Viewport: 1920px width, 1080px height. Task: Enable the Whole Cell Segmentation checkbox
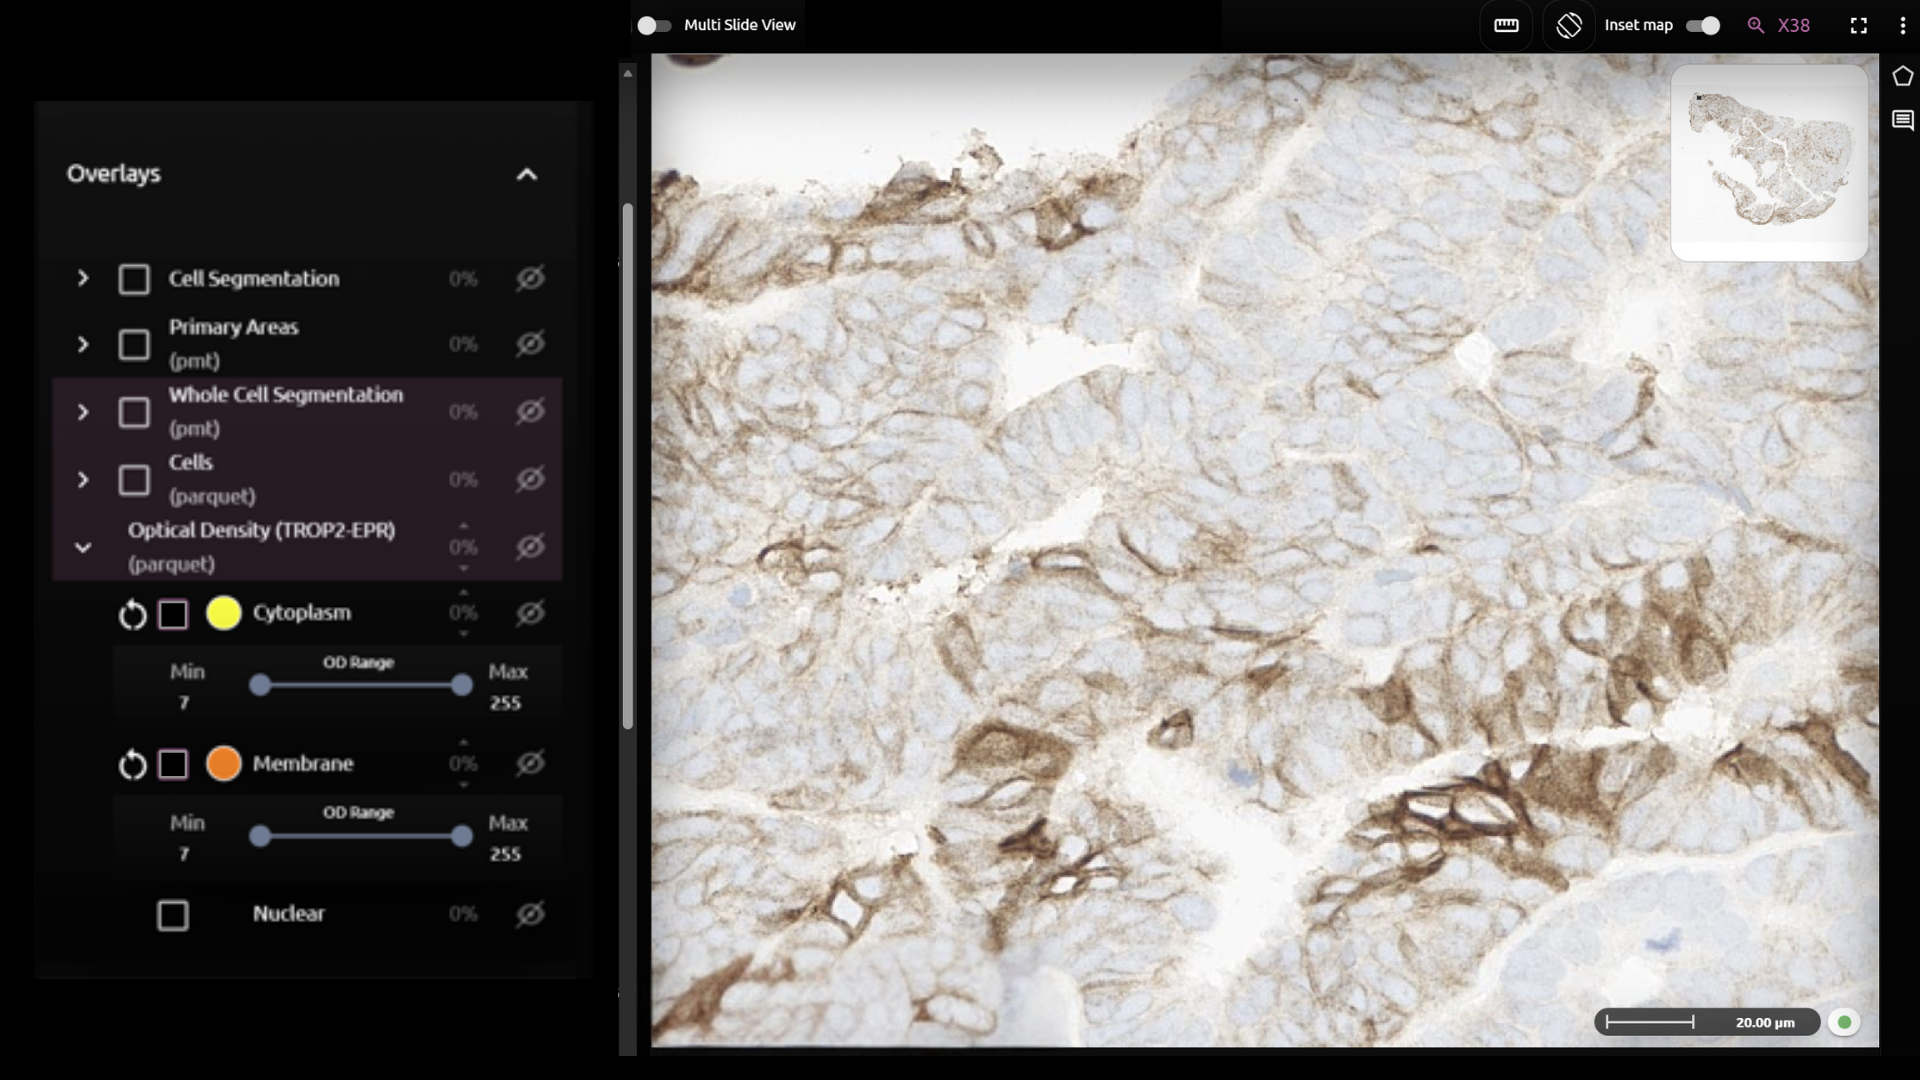coord(134,412)
